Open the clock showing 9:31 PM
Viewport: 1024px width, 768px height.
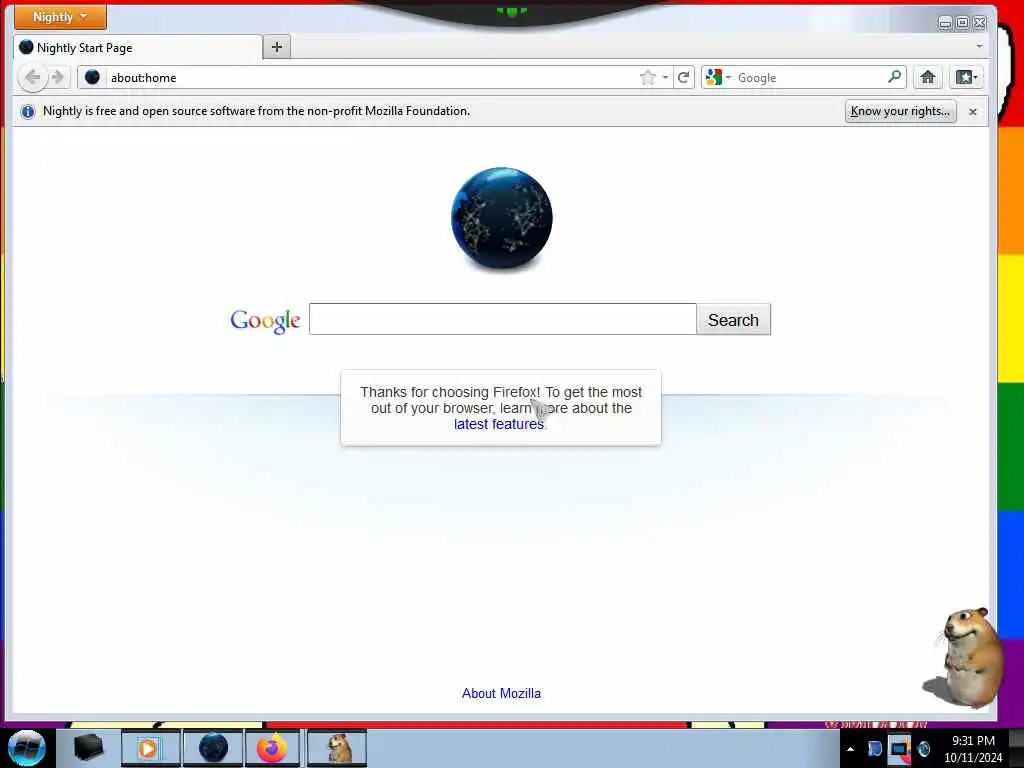972,749
